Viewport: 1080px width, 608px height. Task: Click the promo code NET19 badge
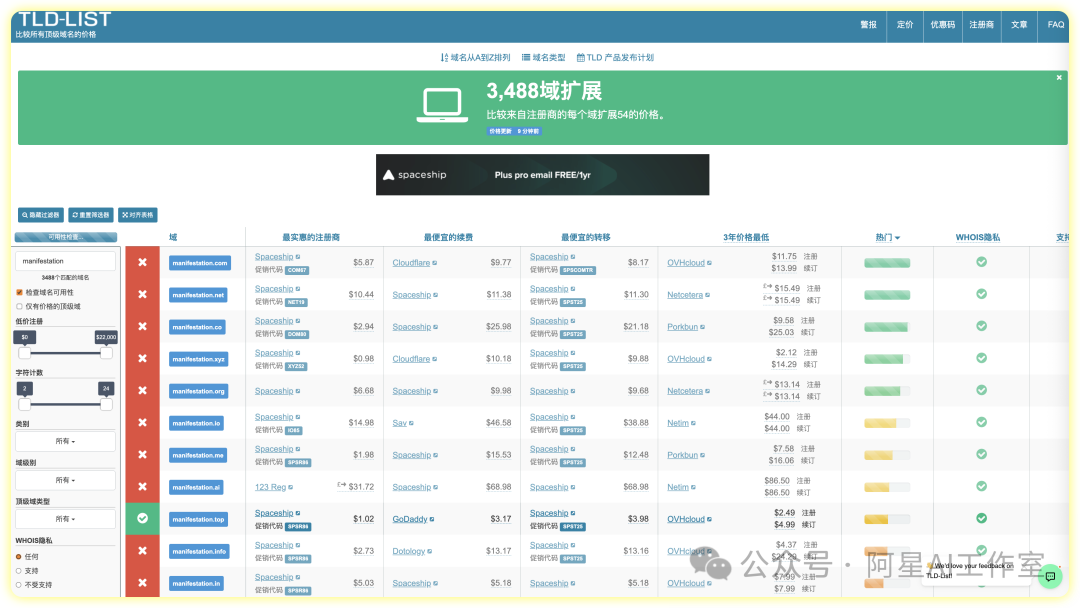point(296,302)
